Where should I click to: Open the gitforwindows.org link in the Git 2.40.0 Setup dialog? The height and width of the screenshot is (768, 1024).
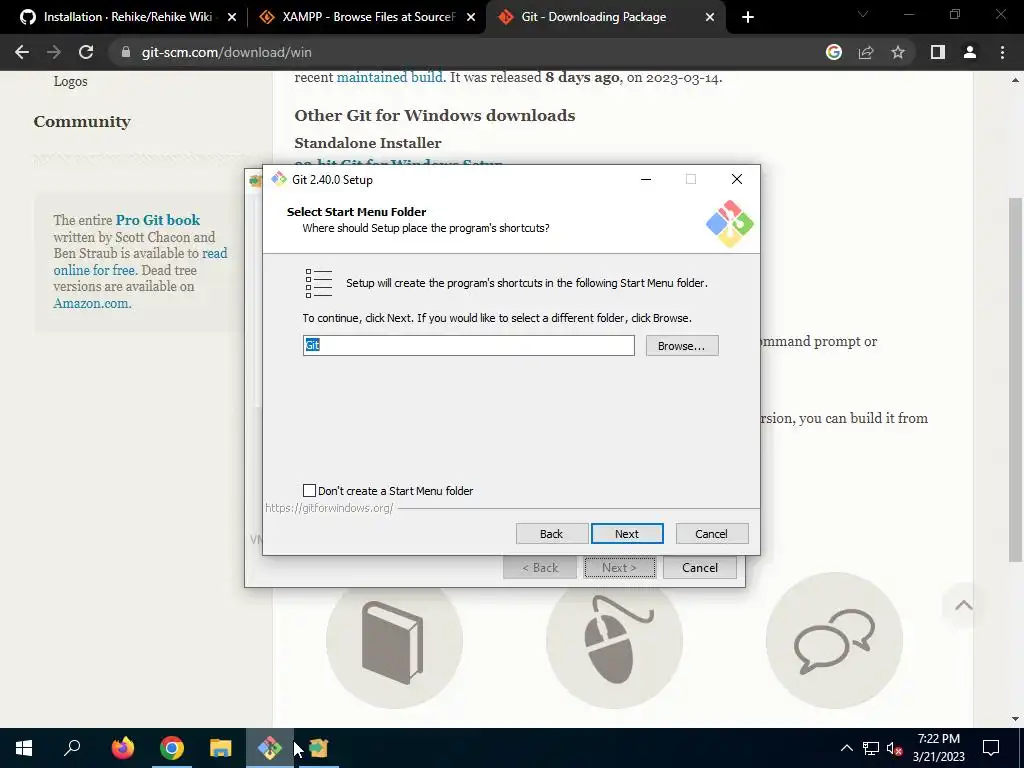coord(329,508)
